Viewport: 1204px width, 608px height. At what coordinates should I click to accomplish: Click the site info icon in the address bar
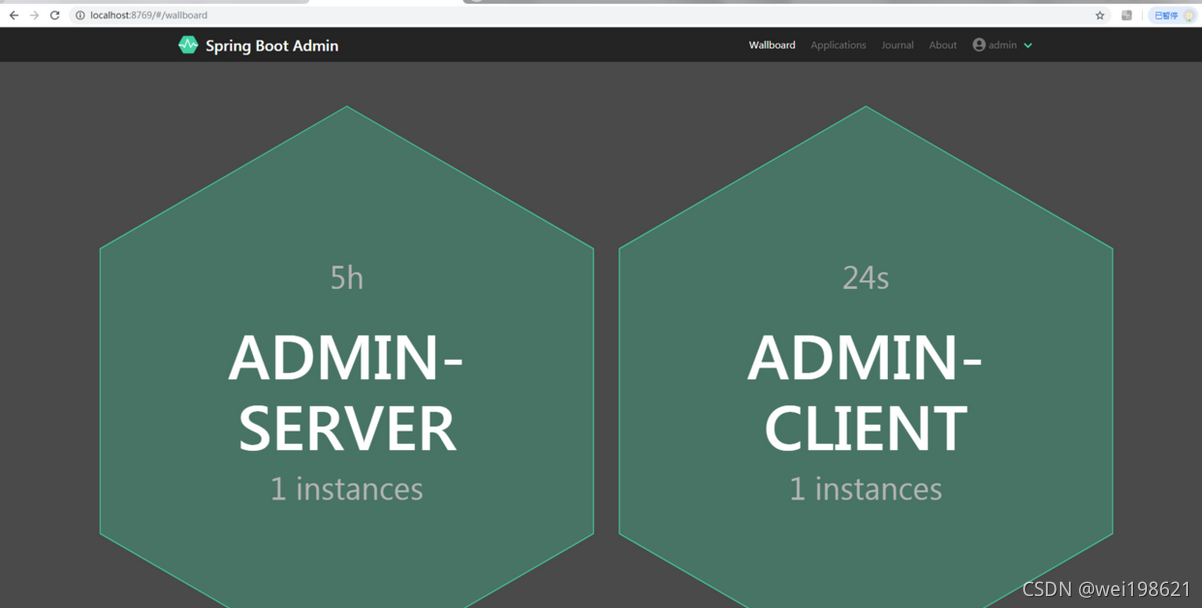click(80, 15)
